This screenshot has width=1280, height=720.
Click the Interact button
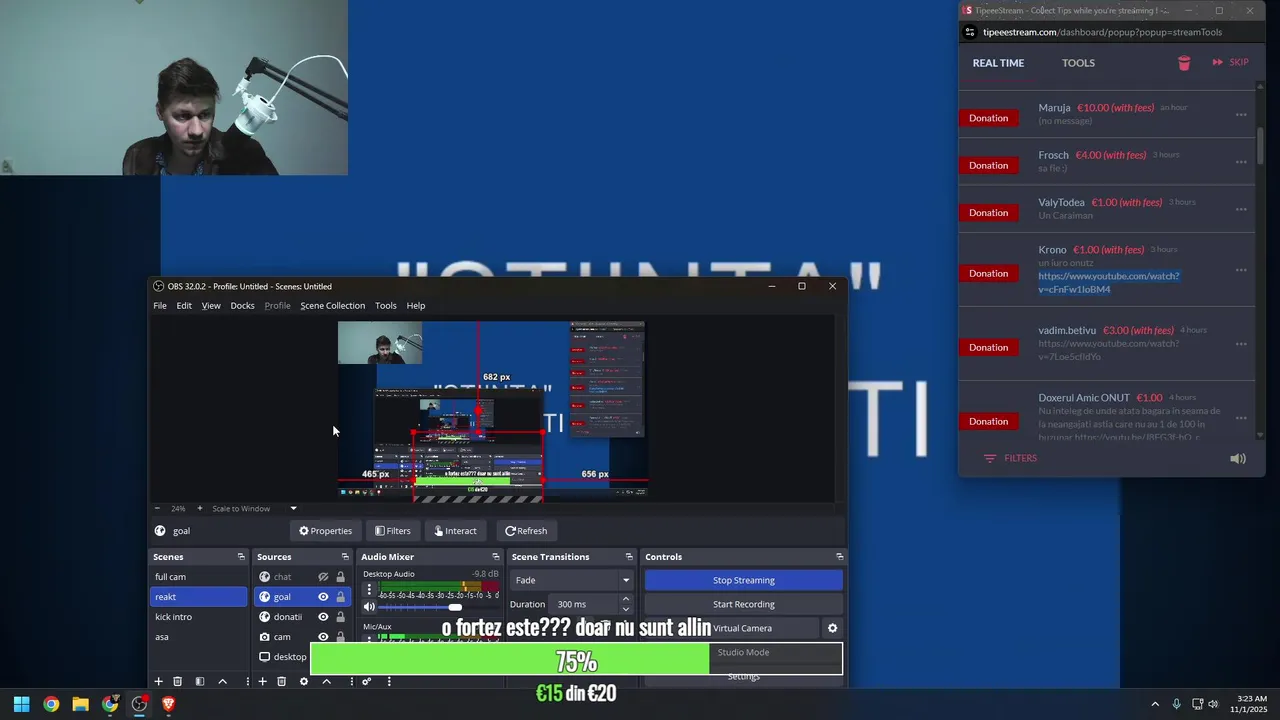[454, 531]
